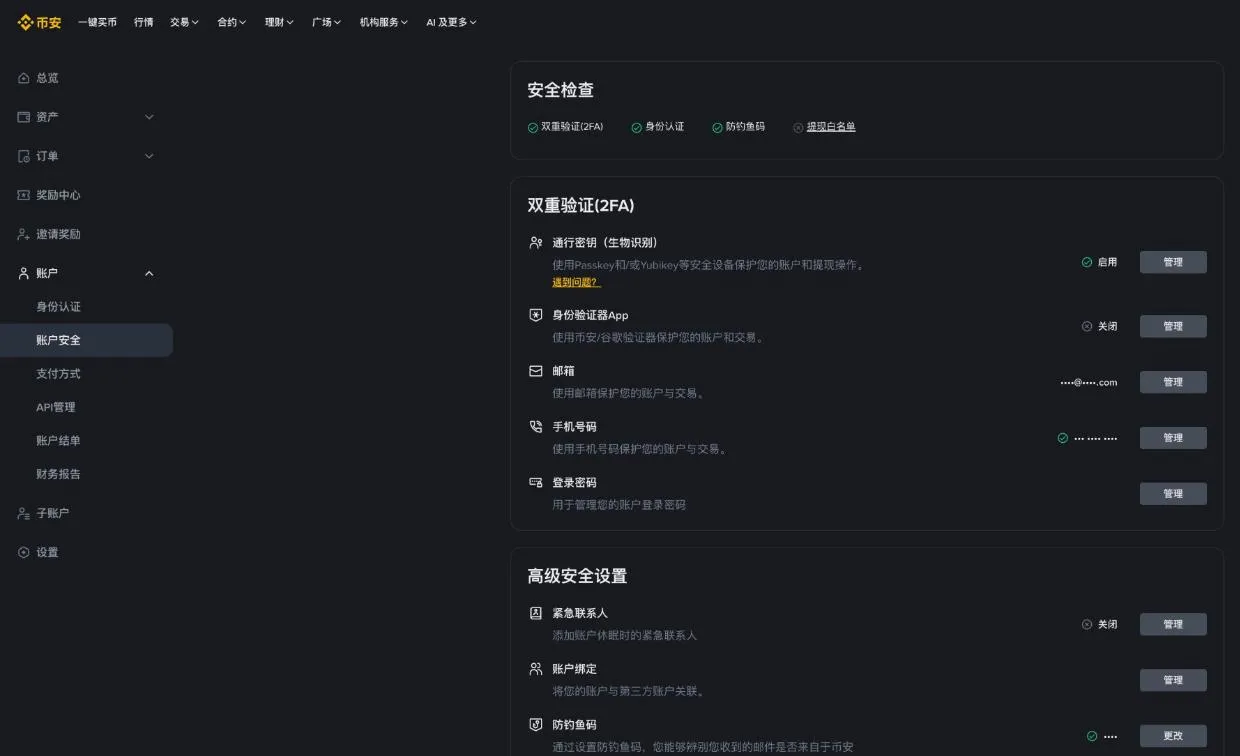Click the masked email address text
This screenshot has width=1240, height=756.
(x=1089, y=382)
